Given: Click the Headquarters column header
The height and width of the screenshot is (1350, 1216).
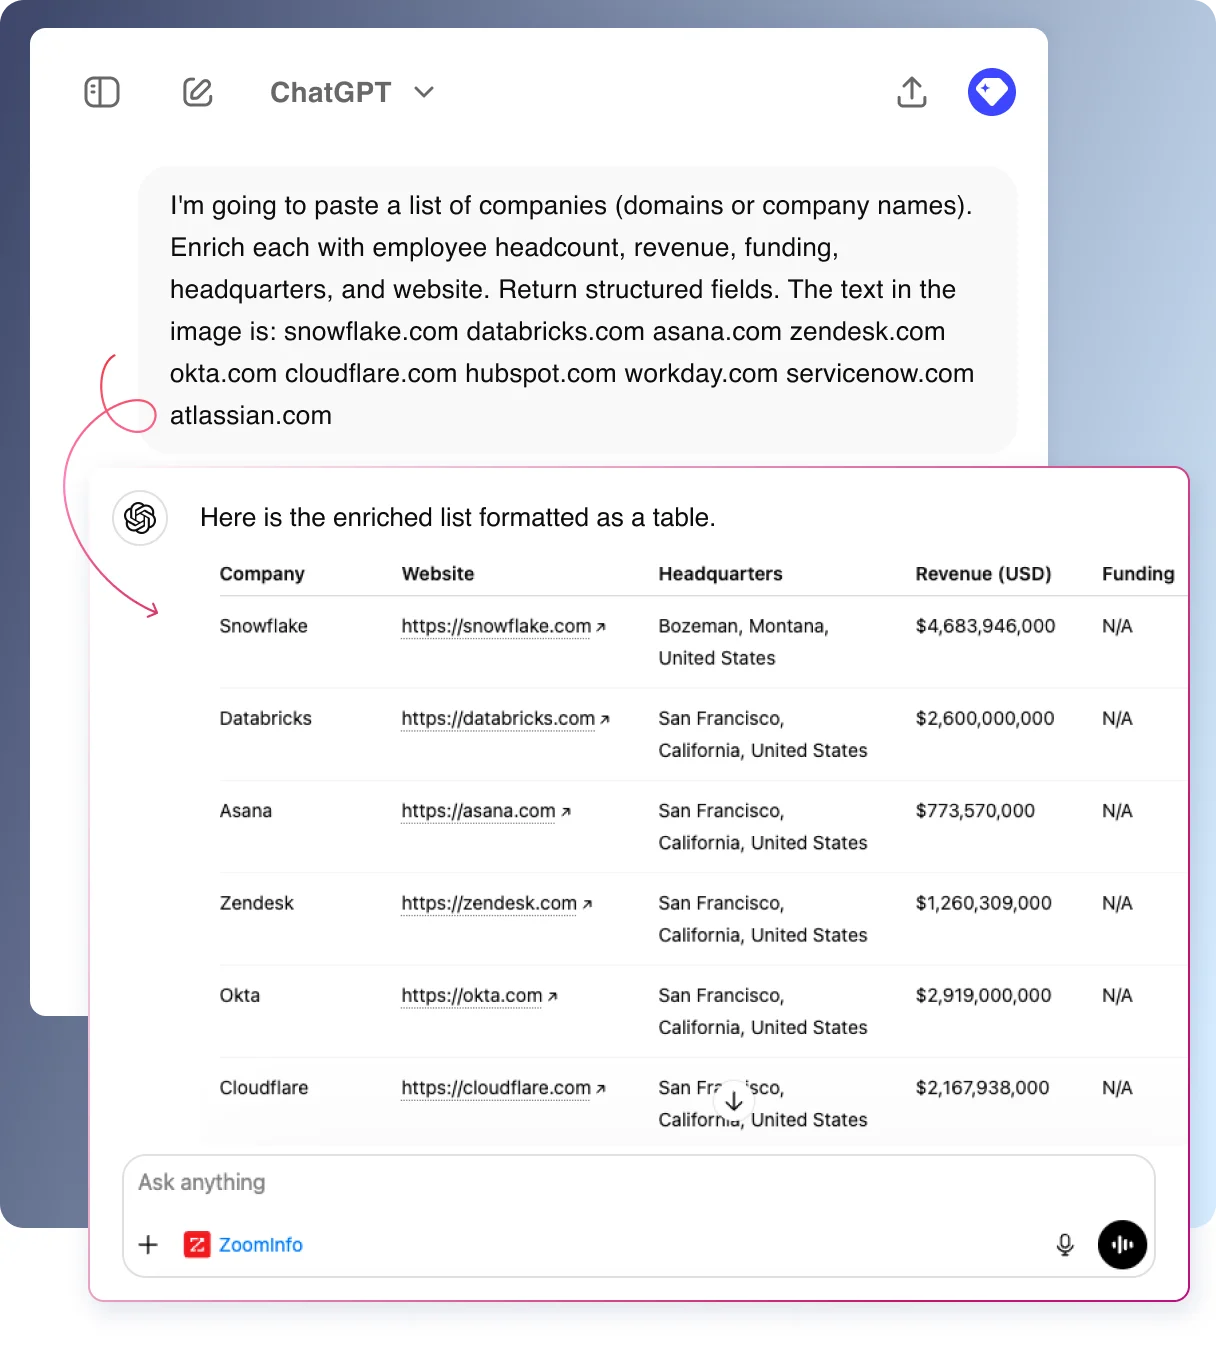Looking at the screenshot, I should tap(720, 574).
